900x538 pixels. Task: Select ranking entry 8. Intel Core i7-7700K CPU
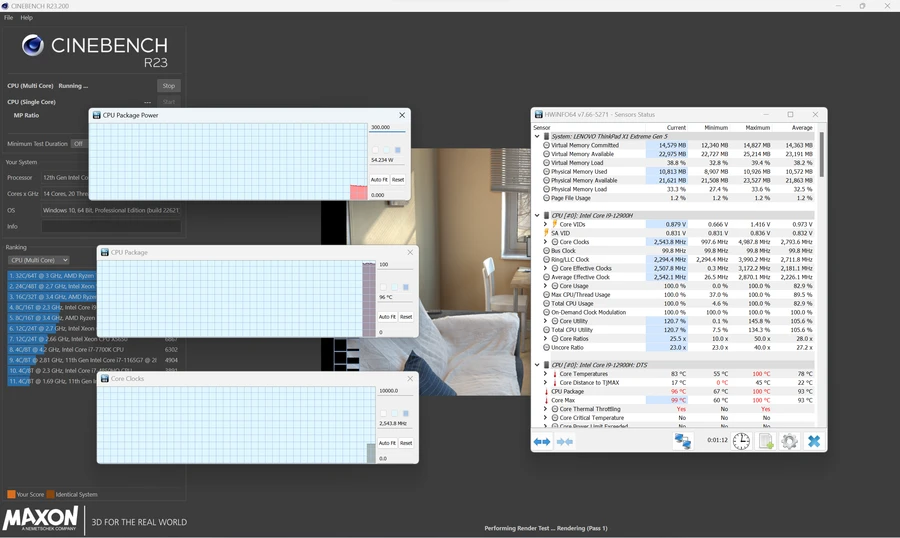point(93,349)
